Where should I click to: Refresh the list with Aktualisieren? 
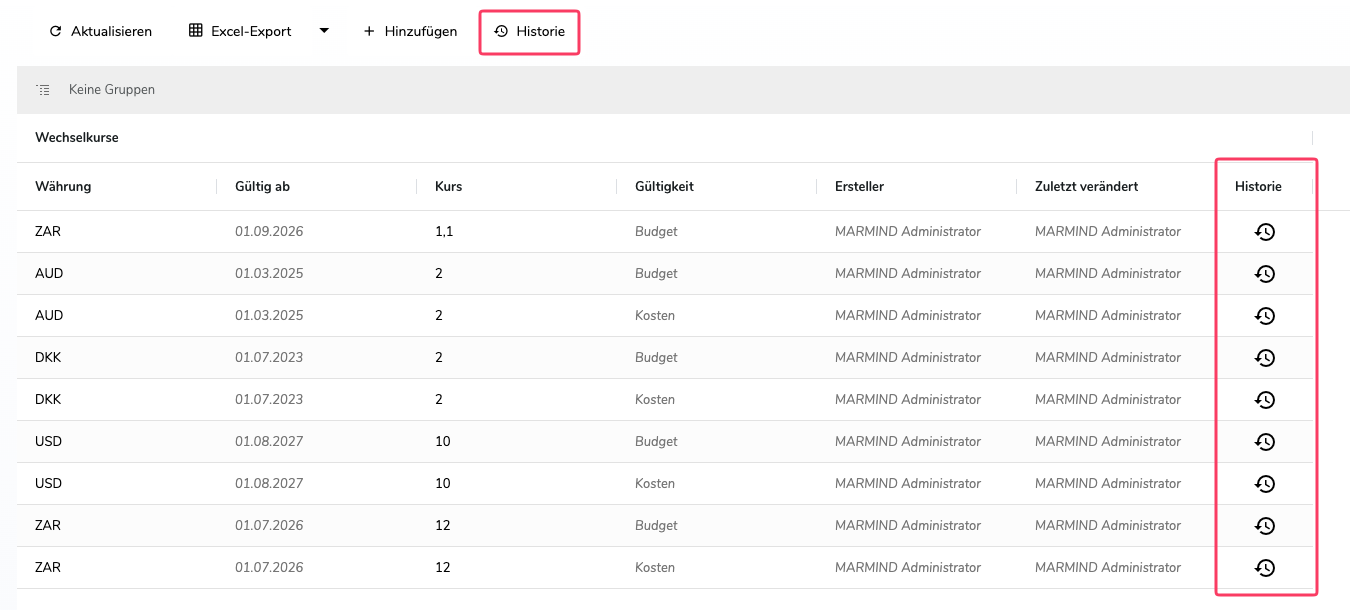pyautogui.click(x=100, y=31)
